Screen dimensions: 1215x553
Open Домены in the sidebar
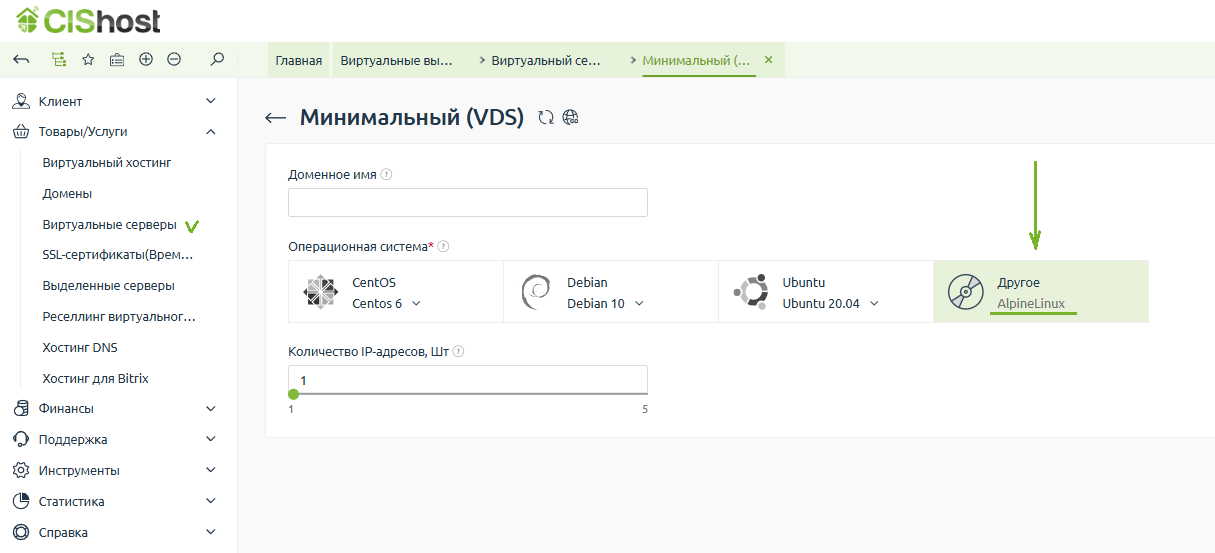(x=67, y=193)
